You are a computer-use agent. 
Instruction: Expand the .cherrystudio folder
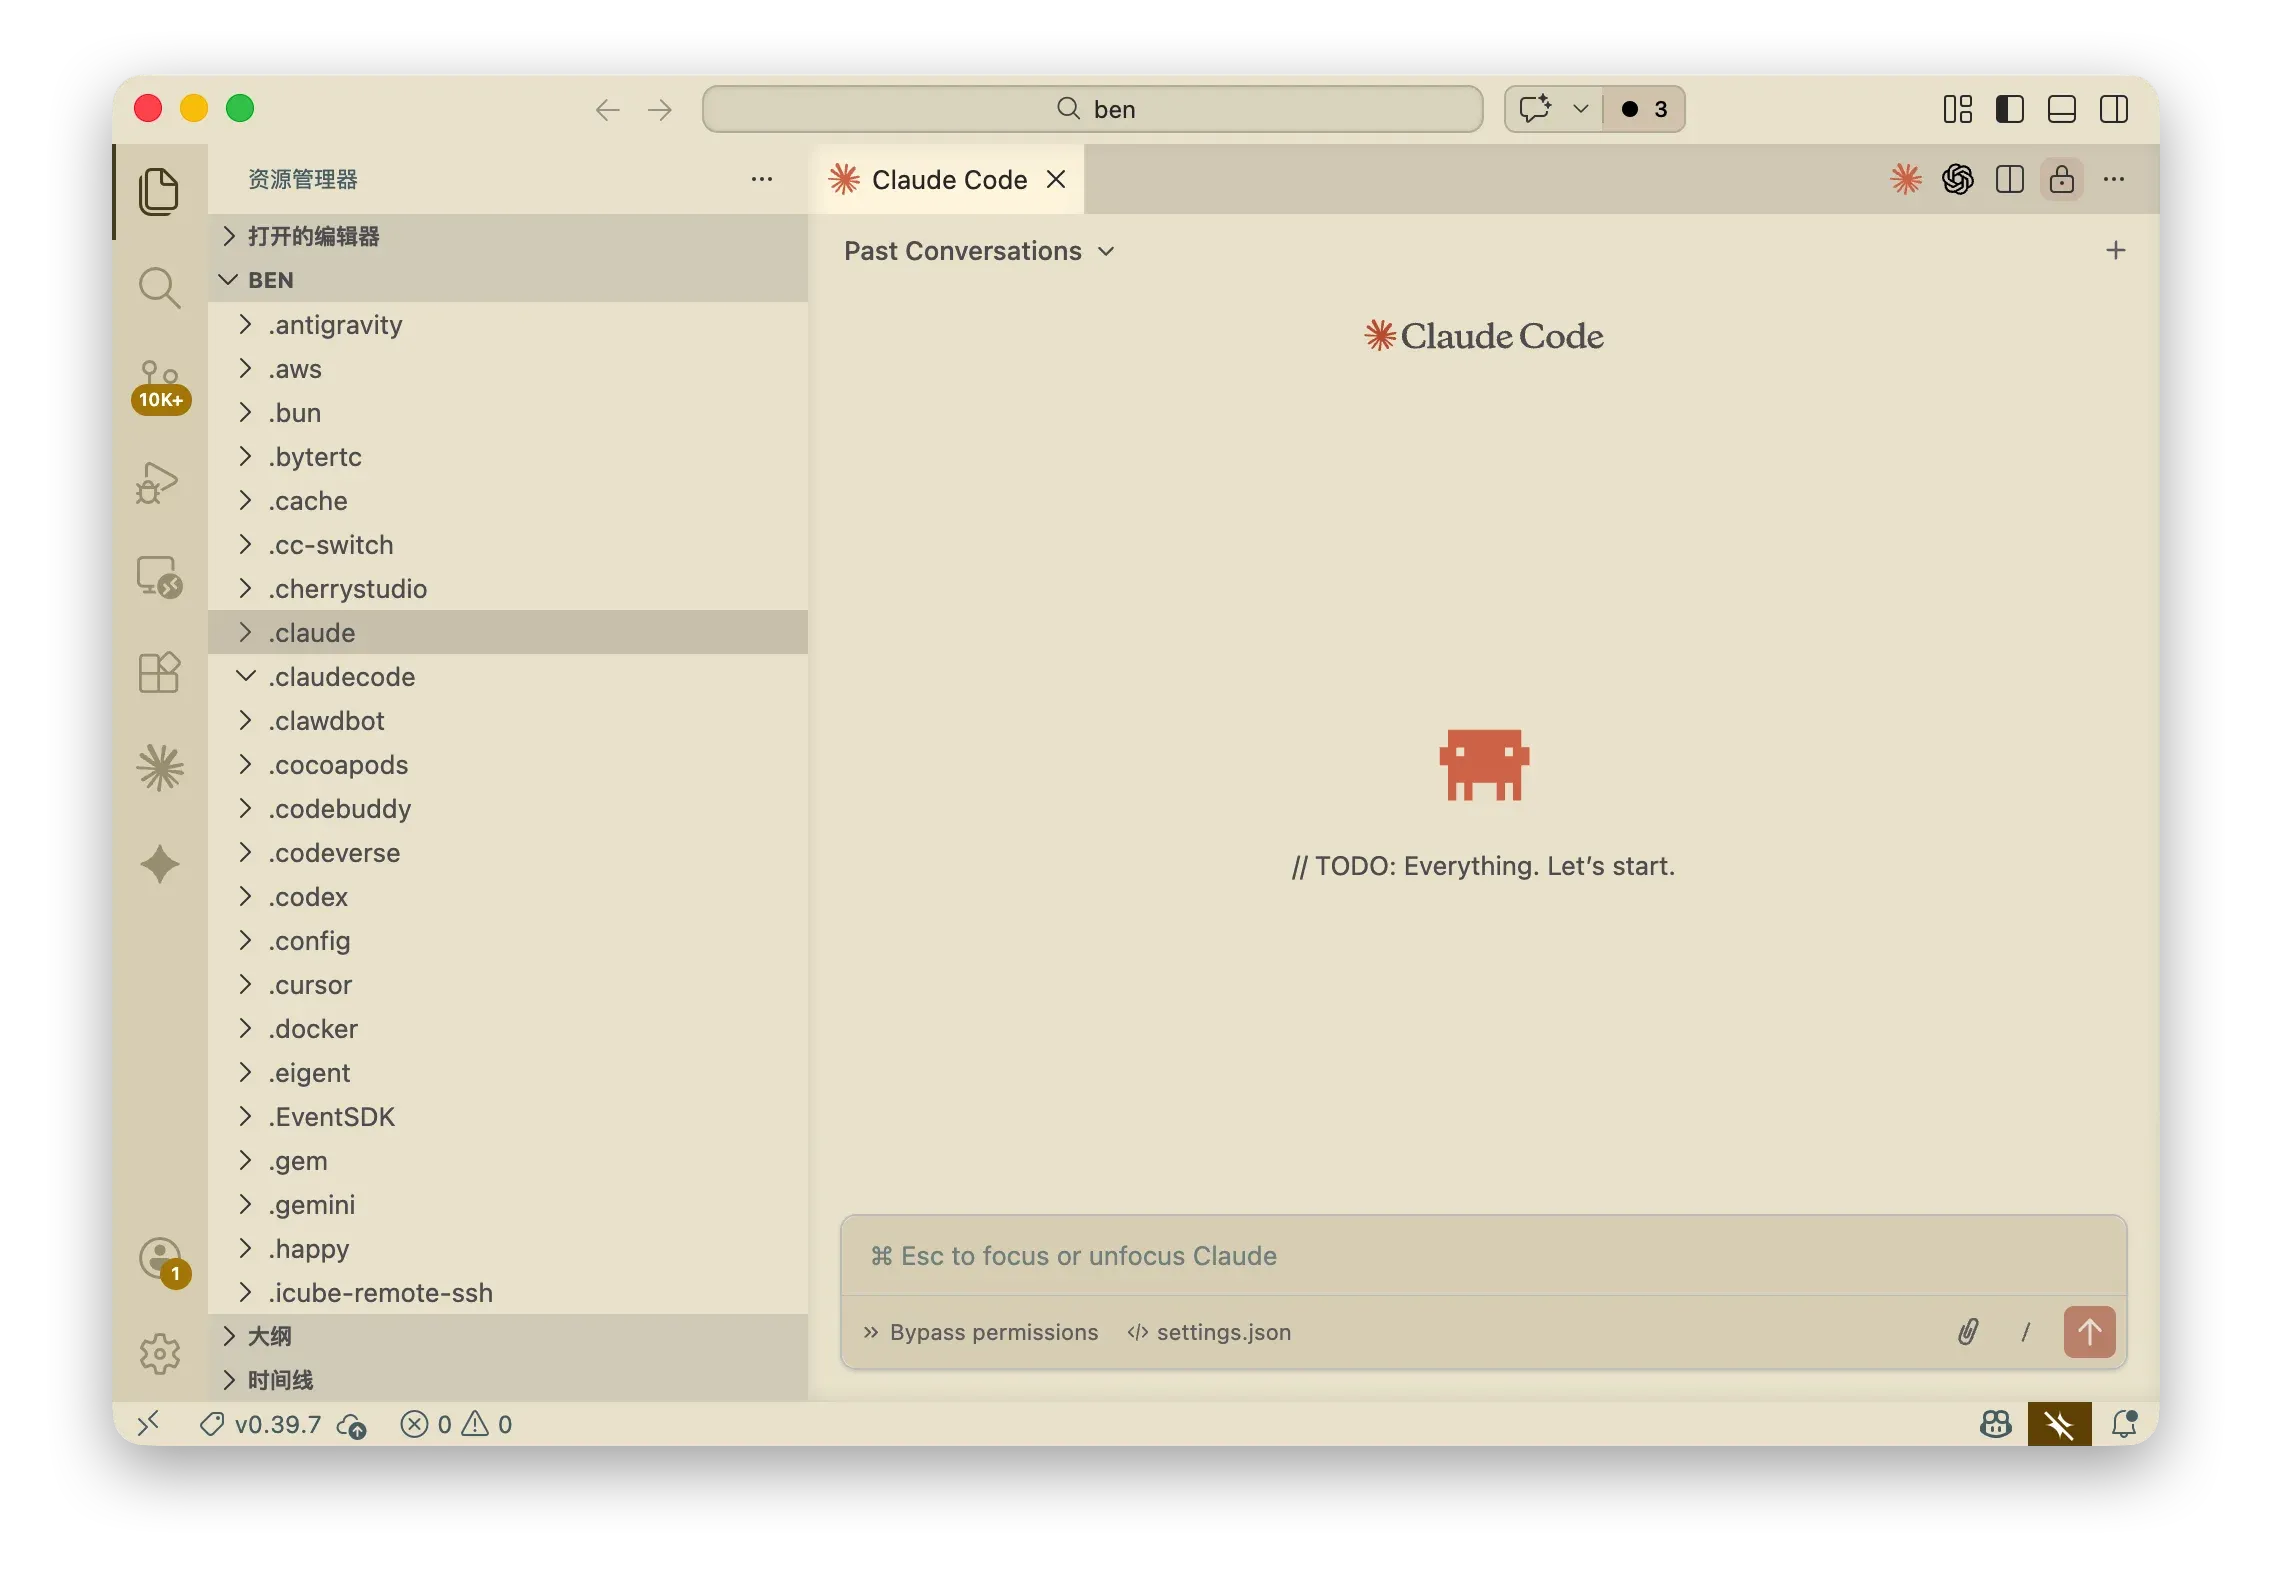pyautogui.click(x=508, y=588)
